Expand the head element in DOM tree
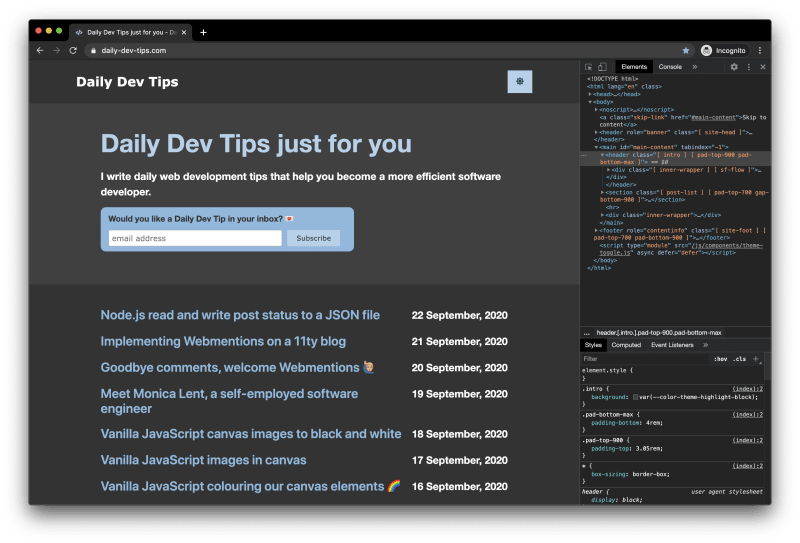Viewport: 800px width, 543px height. coord(590,94)
